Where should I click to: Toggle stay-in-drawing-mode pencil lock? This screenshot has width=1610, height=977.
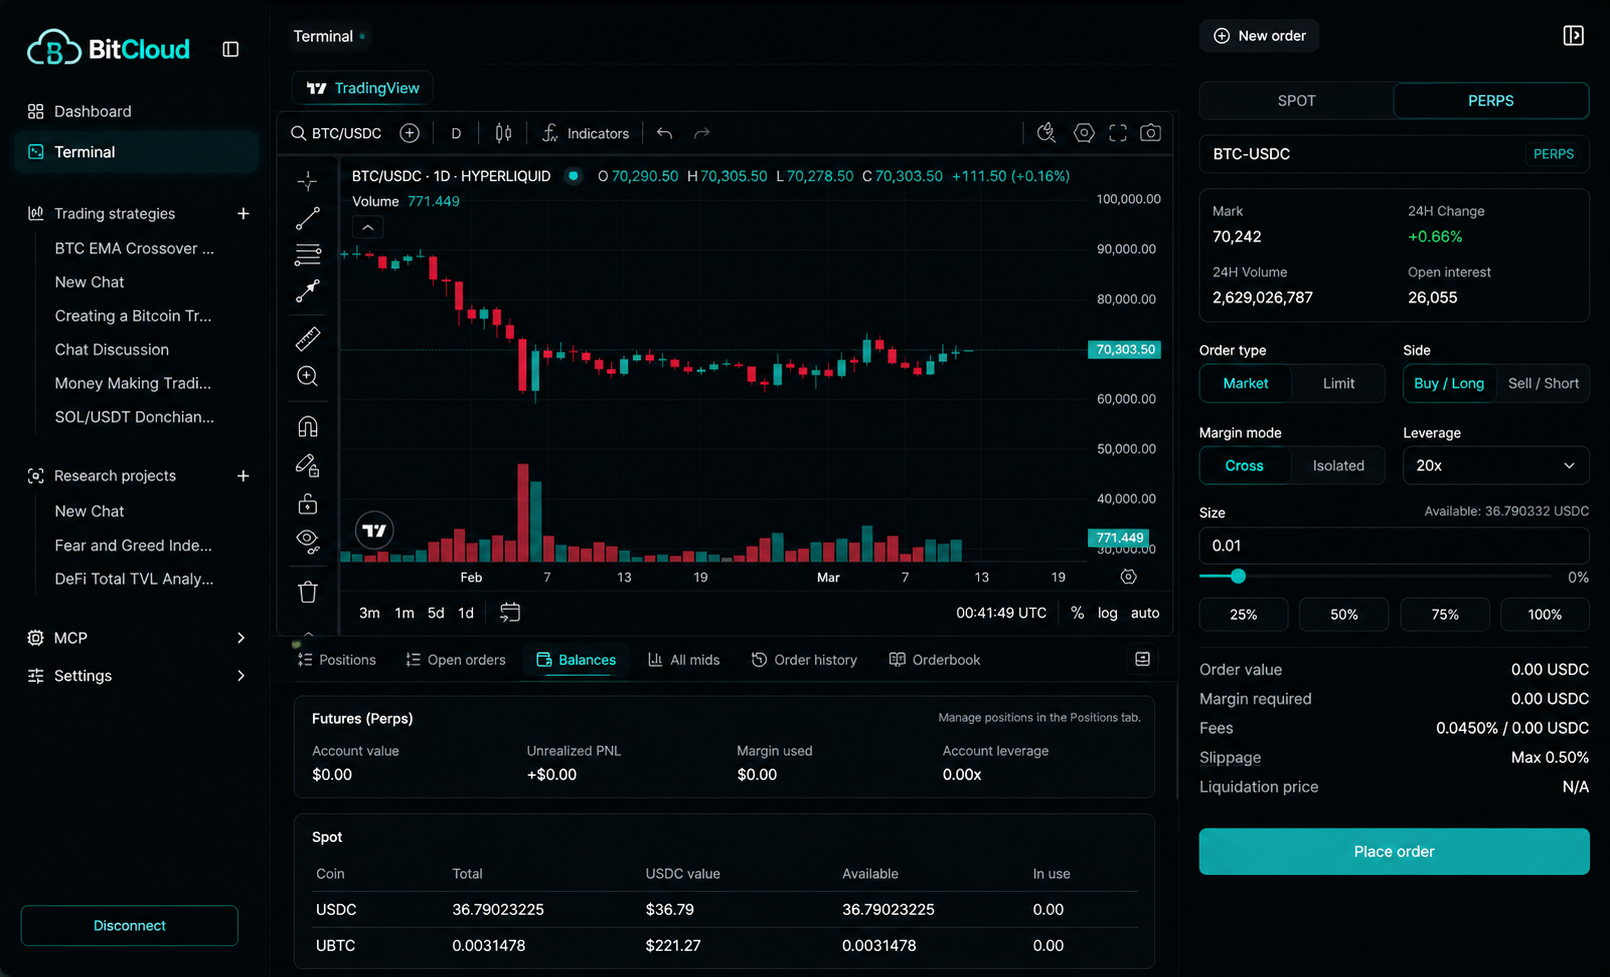point(308,465)
